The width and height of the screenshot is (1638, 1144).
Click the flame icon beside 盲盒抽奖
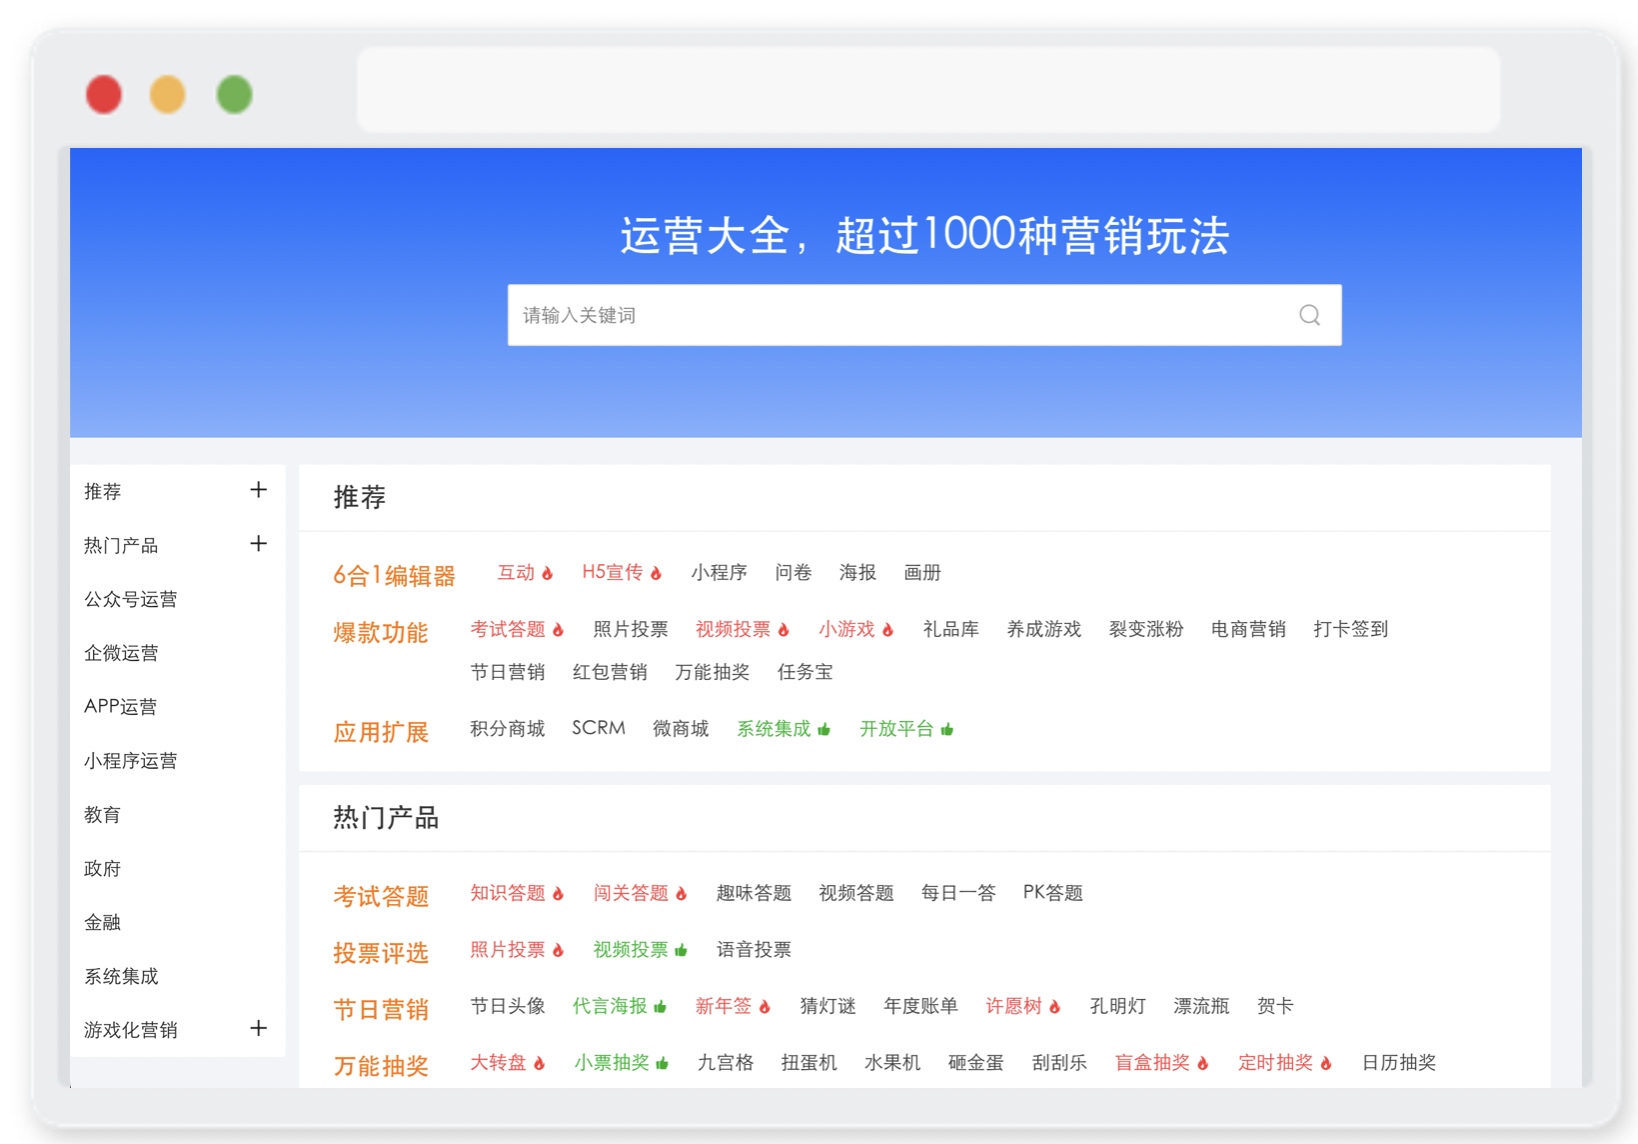pyautogui.click(x=1203, y=1063)
